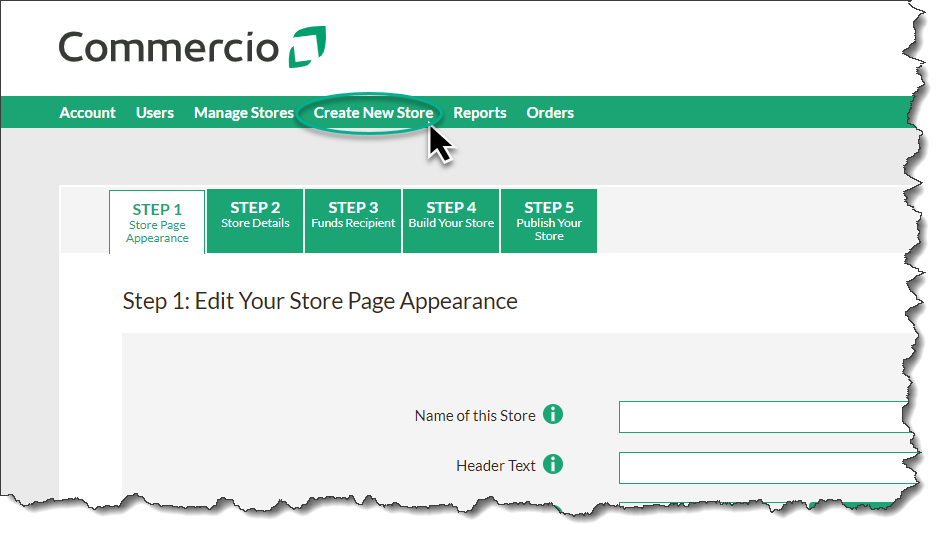Open Step 3 Funds Recipient tab
Screen dimensions: 948x538
click(353, 221)
